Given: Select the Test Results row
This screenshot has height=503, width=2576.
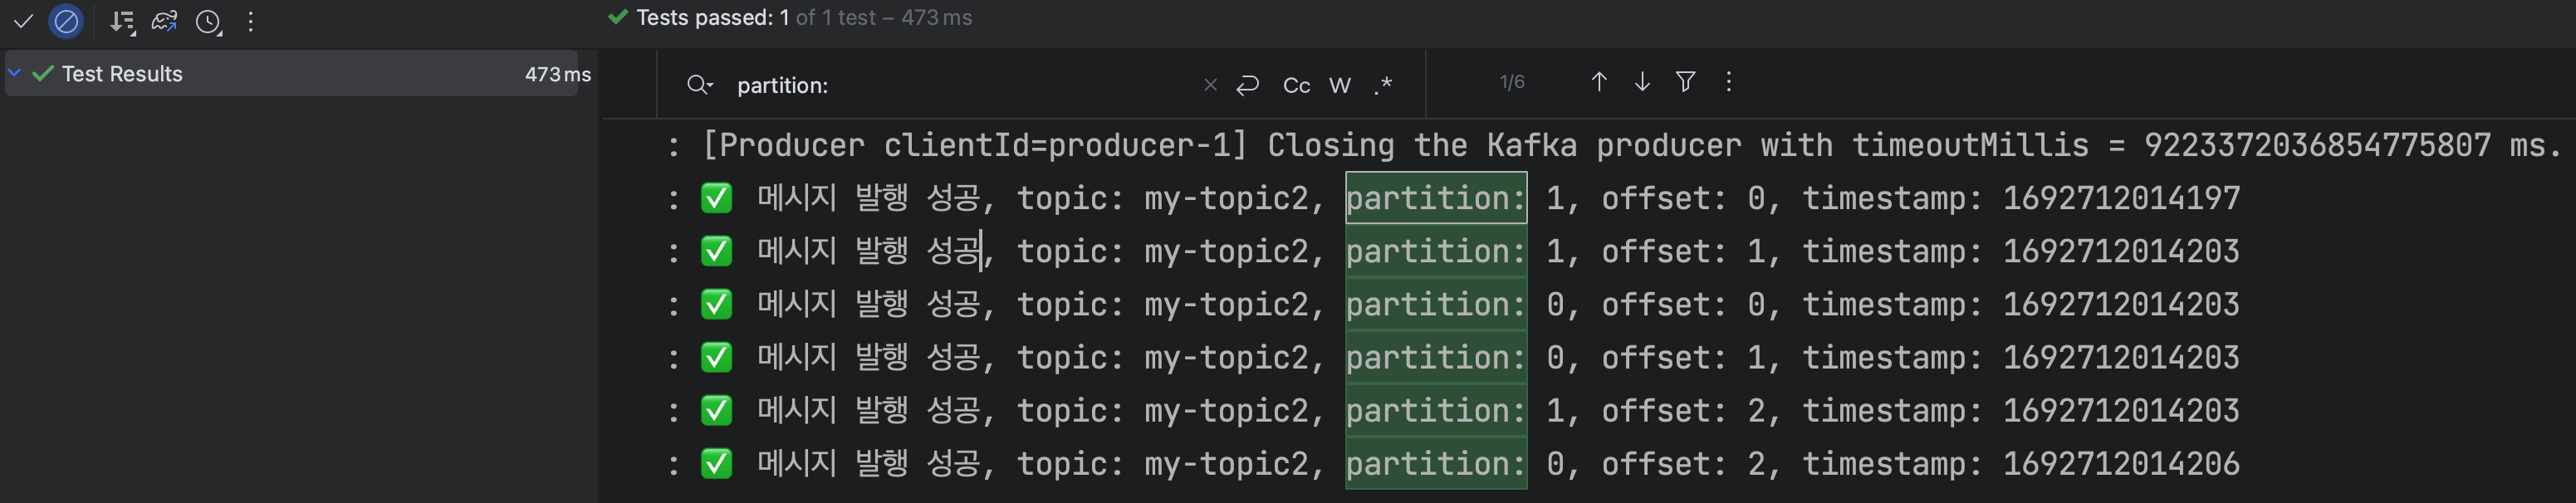Looking at the screenshot, I should pyautogui.click(x=292, y=74).
